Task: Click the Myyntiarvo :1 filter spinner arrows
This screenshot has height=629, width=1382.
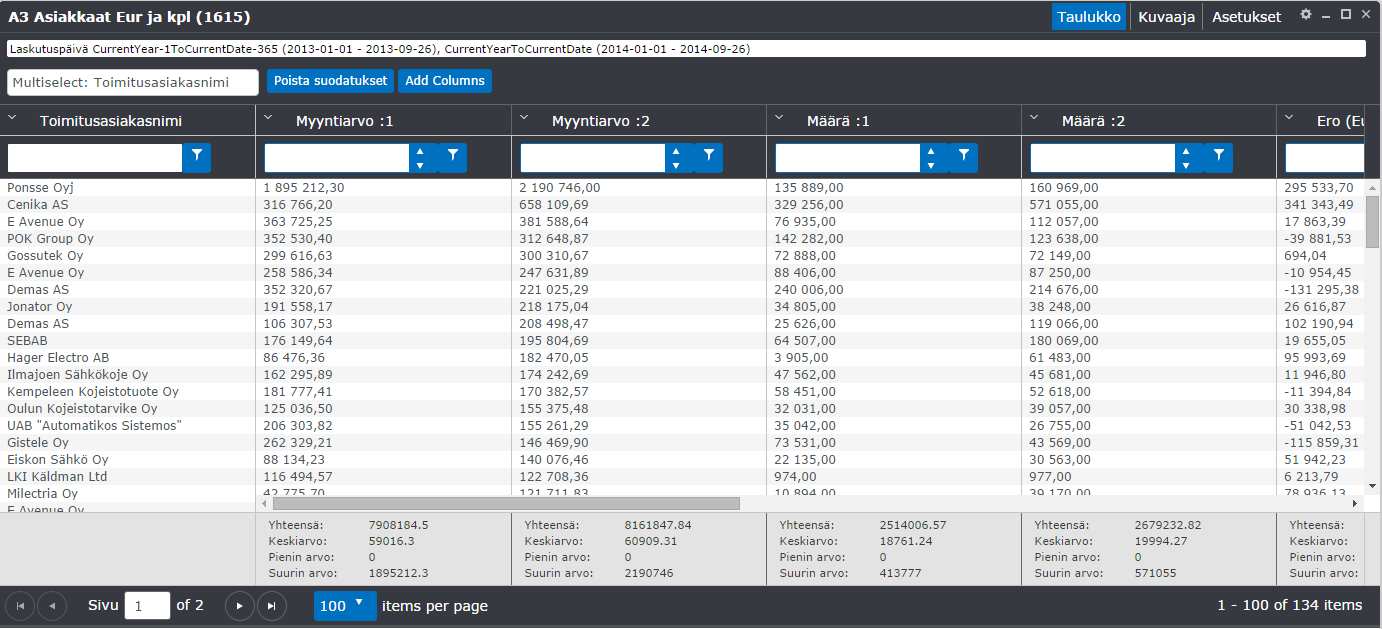Action: pos(421,157)
